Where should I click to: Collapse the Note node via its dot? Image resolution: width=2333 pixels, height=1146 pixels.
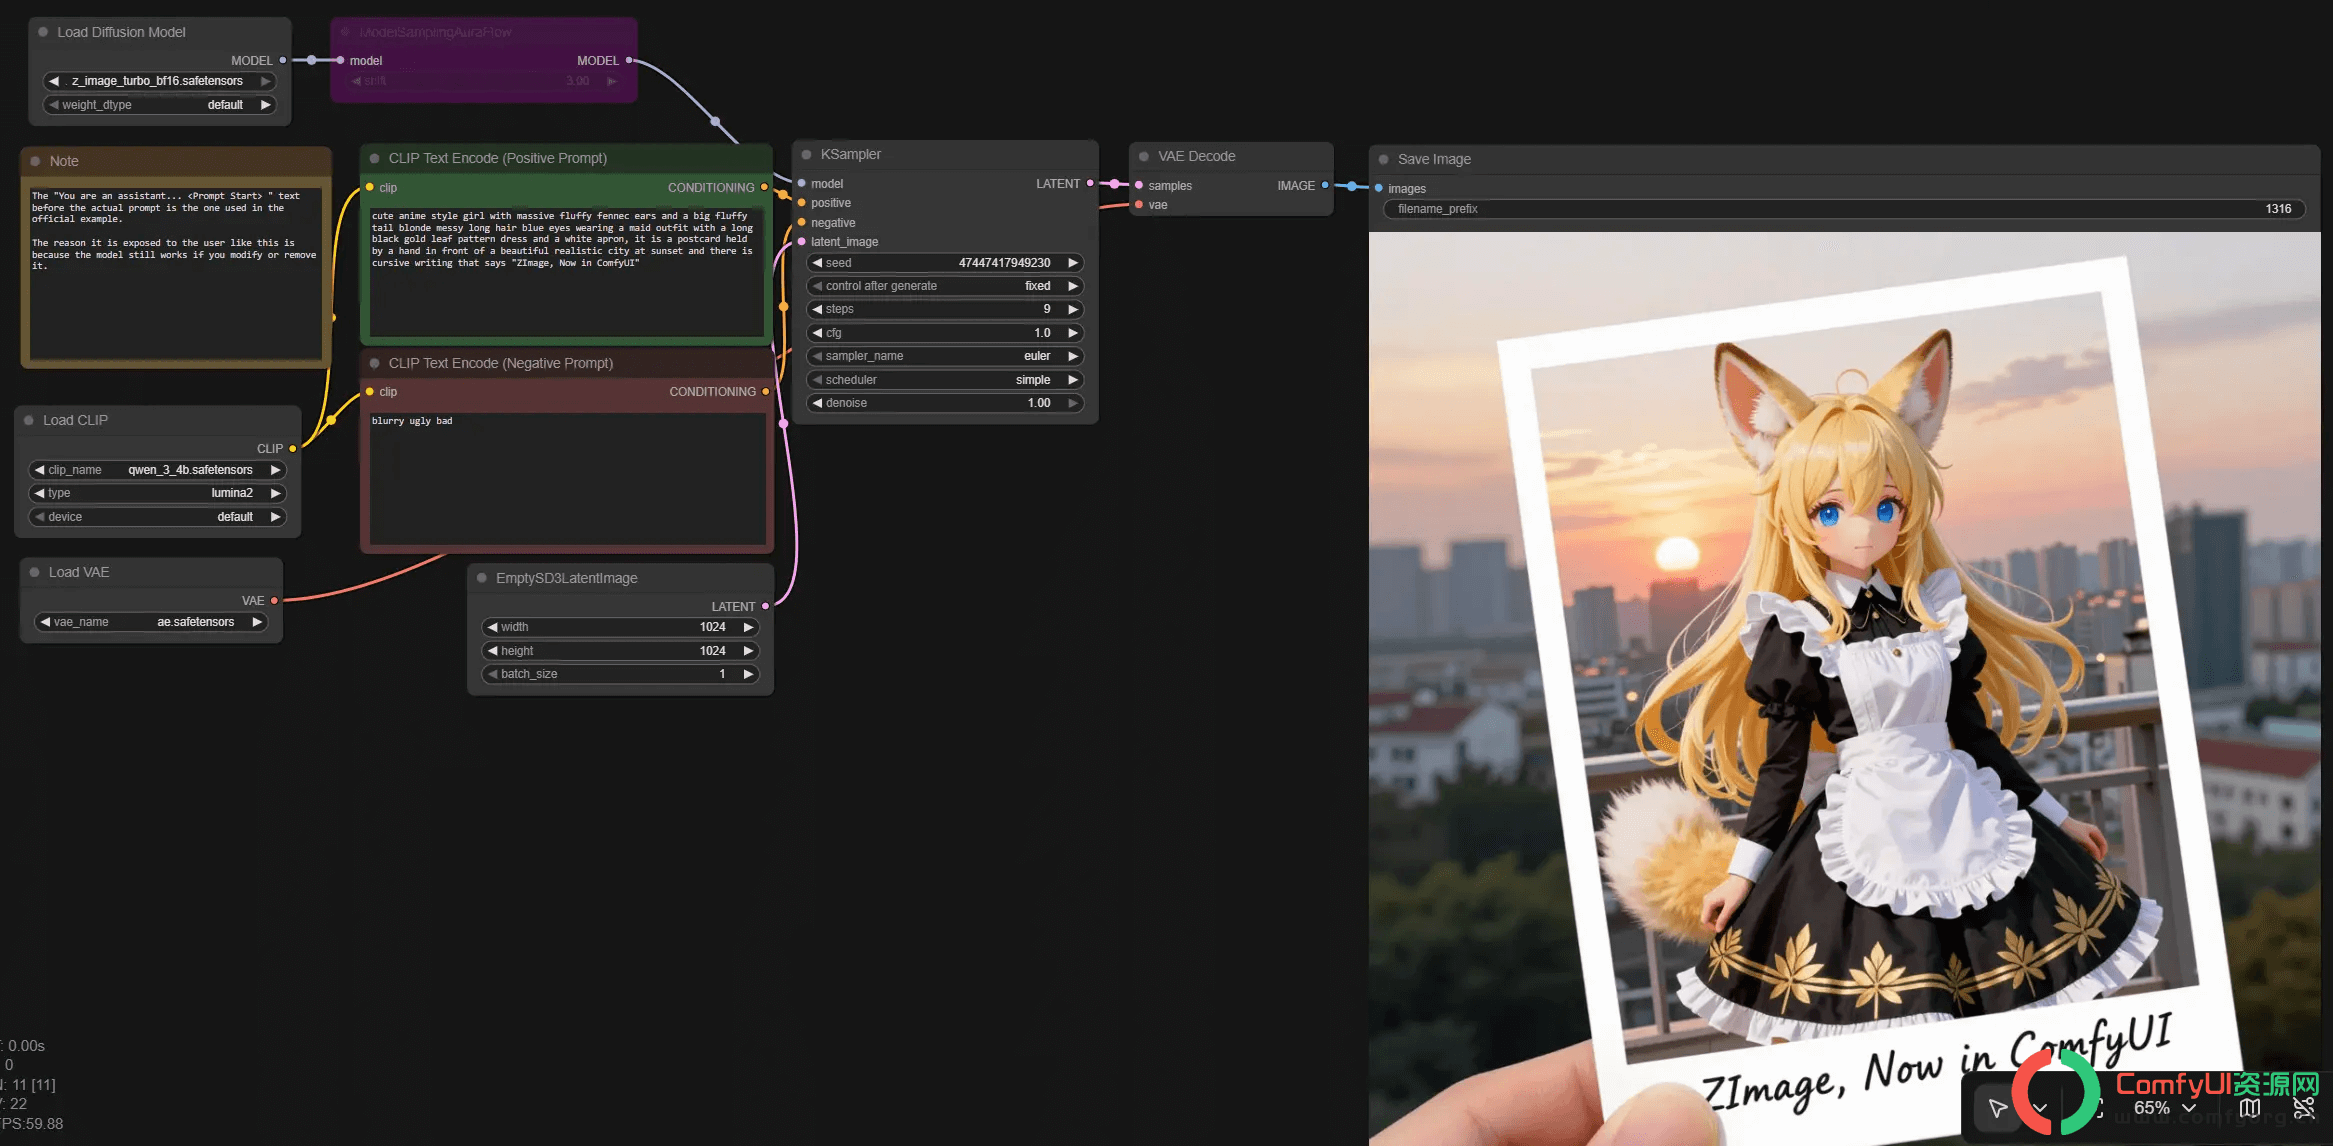(x=35, y=161)
